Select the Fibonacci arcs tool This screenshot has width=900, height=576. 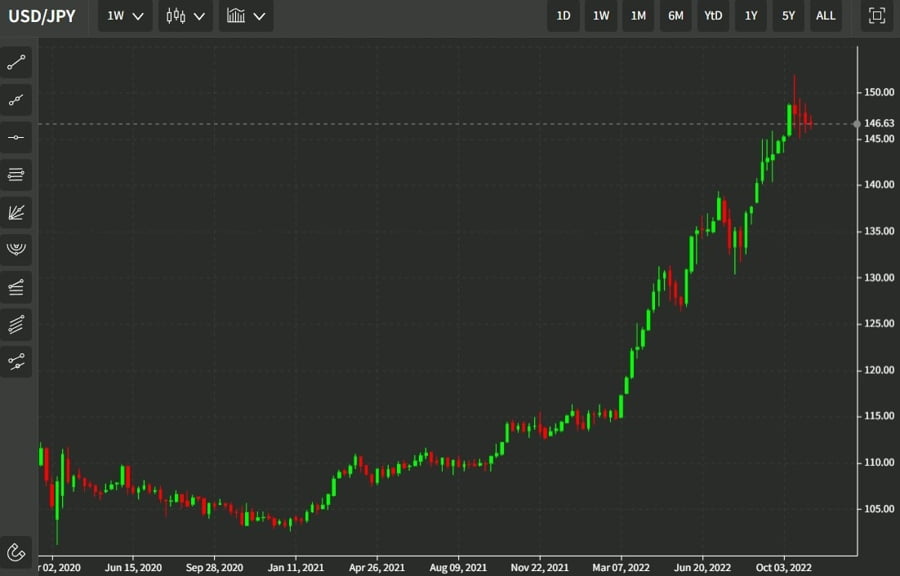[x=16, y=249]
